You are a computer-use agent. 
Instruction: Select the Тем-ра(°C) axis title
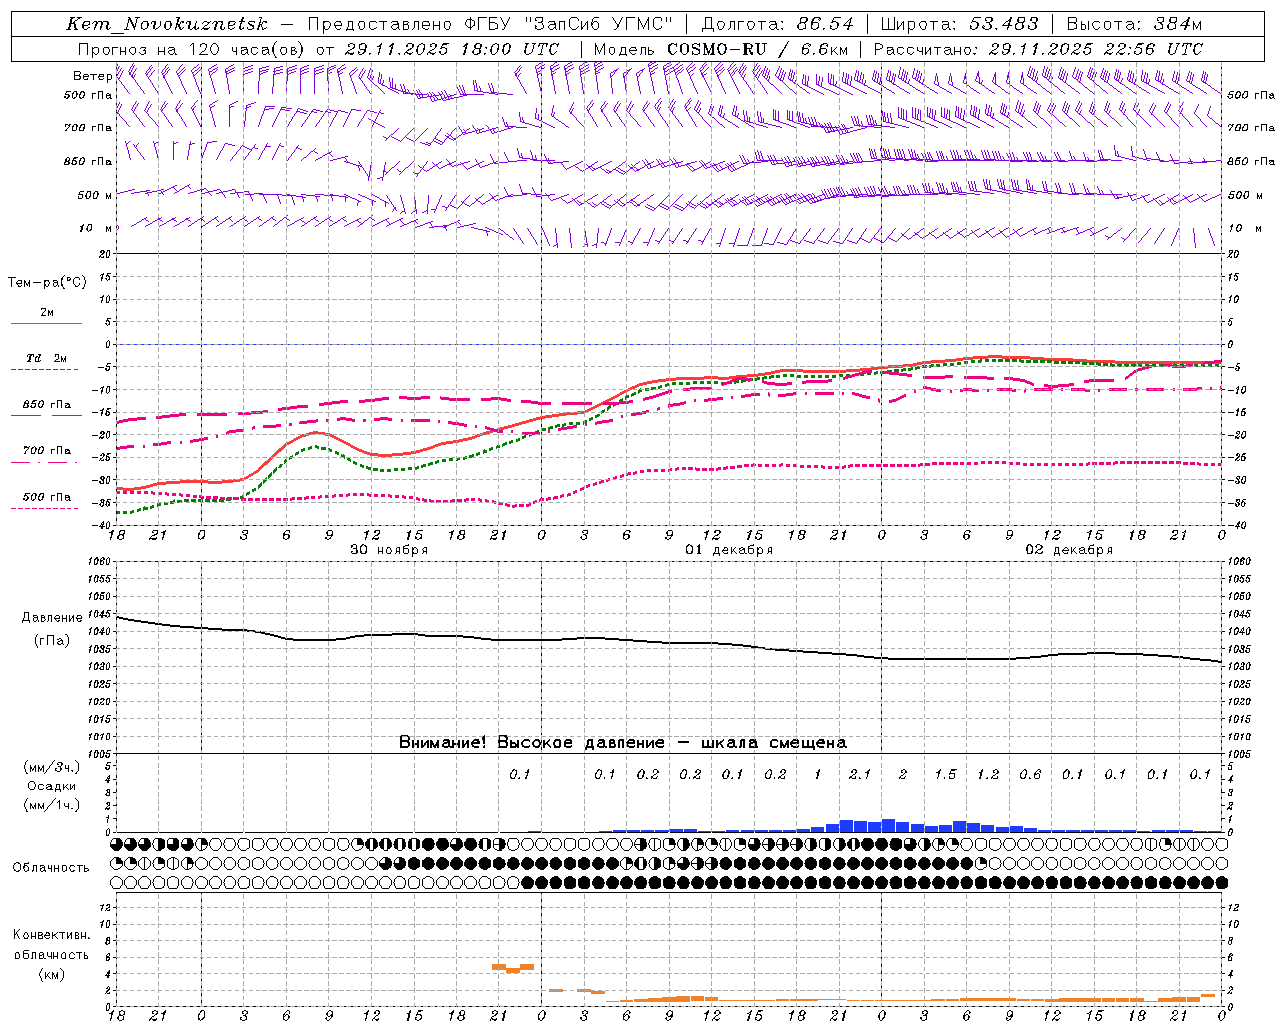click(x=47, y=282)
